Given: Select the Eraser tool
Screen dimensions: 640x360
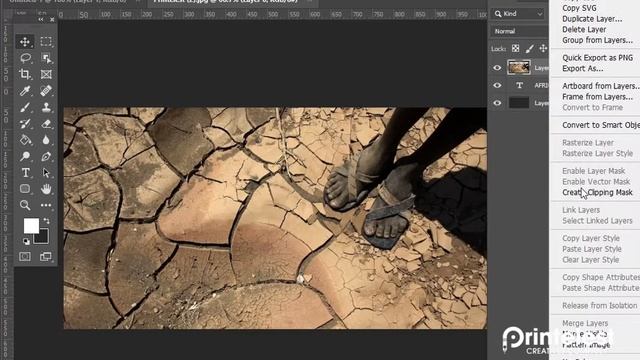Looking at the screenshot, I should pyautogui.click(x=46, y=123).
